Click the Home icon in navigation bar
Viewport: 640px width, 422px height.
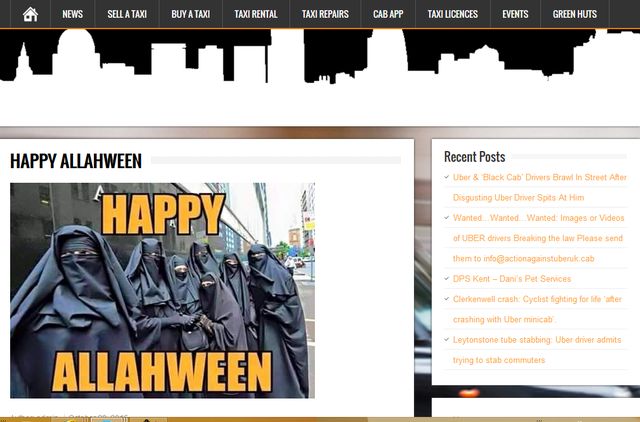[30, 14]
